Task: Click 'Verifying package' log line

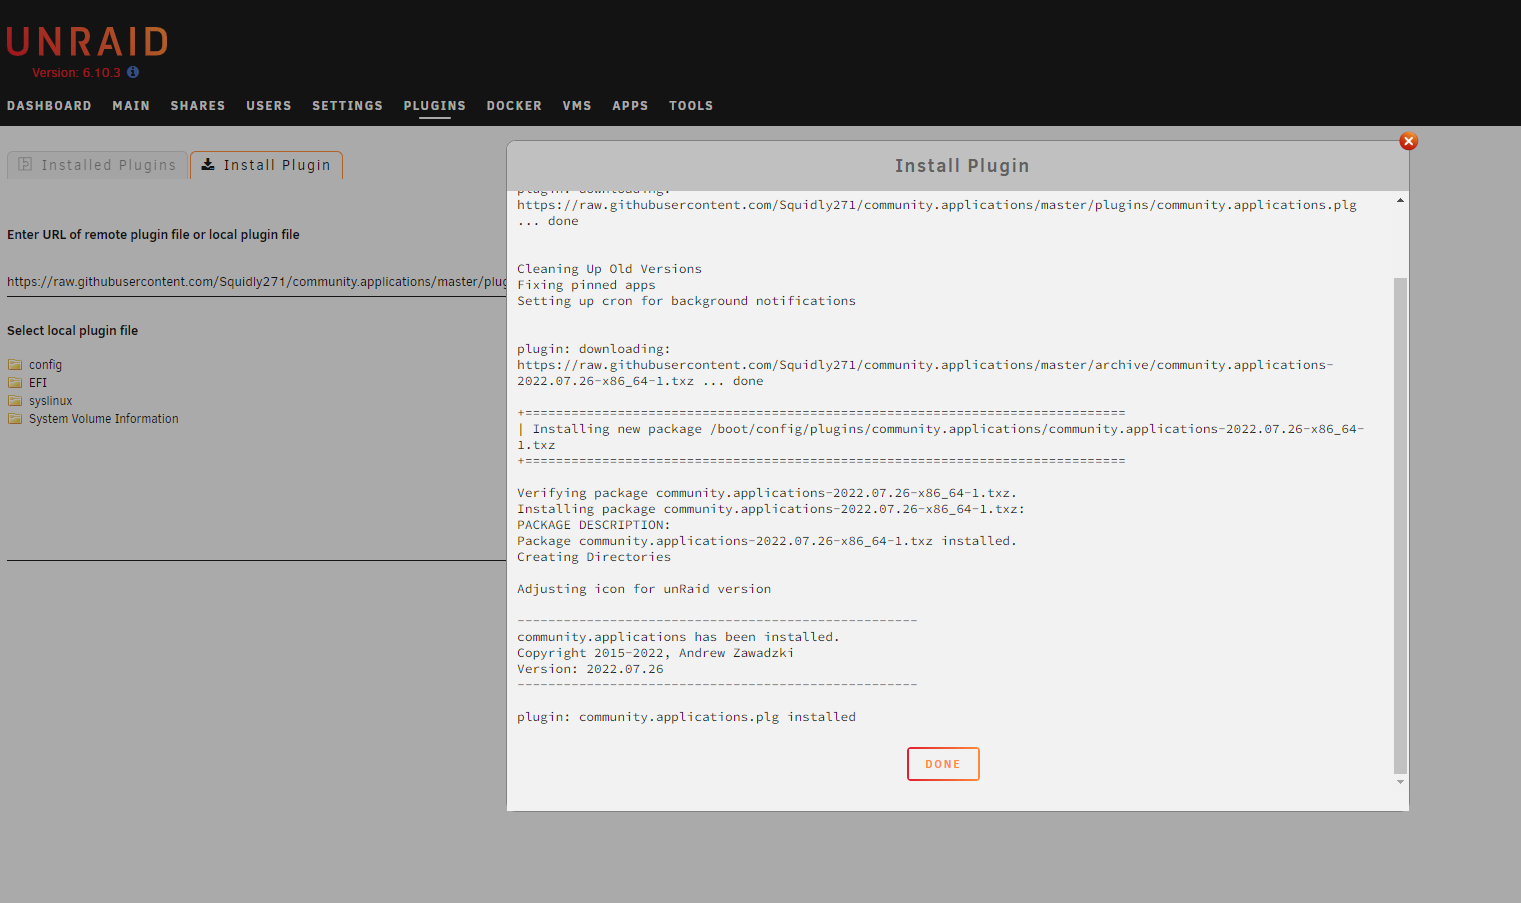Action: pyautogui.click(x=767, y=493)
